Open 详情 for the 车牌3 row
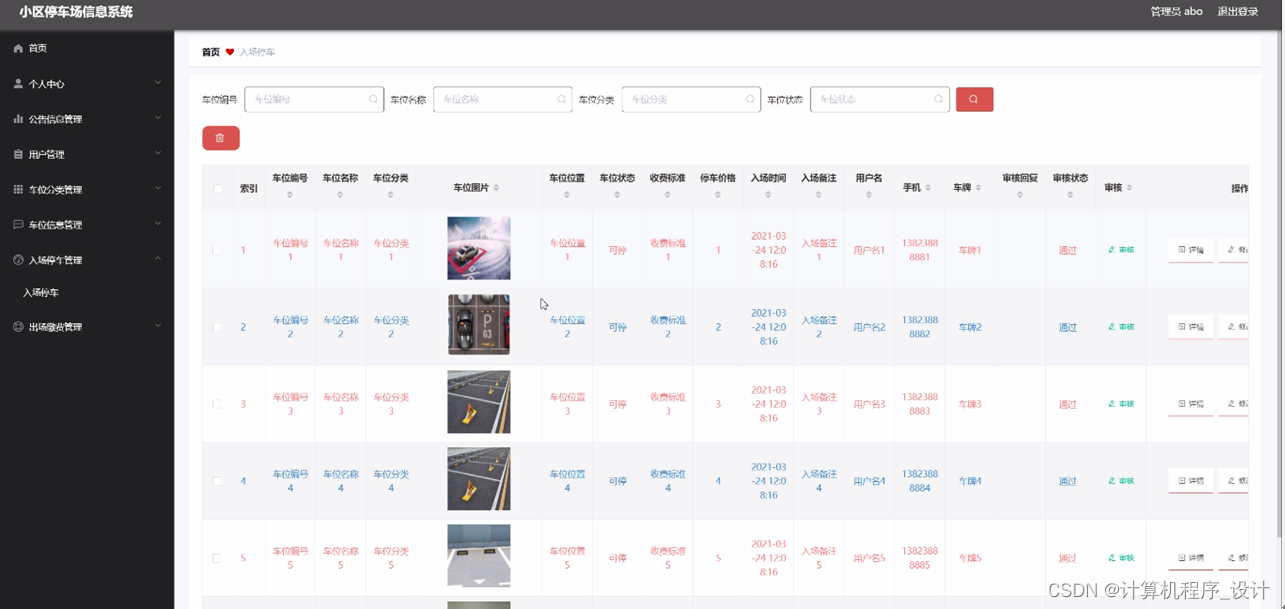This screenshot has width=1285, height=609. pyautogui.click(x=1191, y=404)
